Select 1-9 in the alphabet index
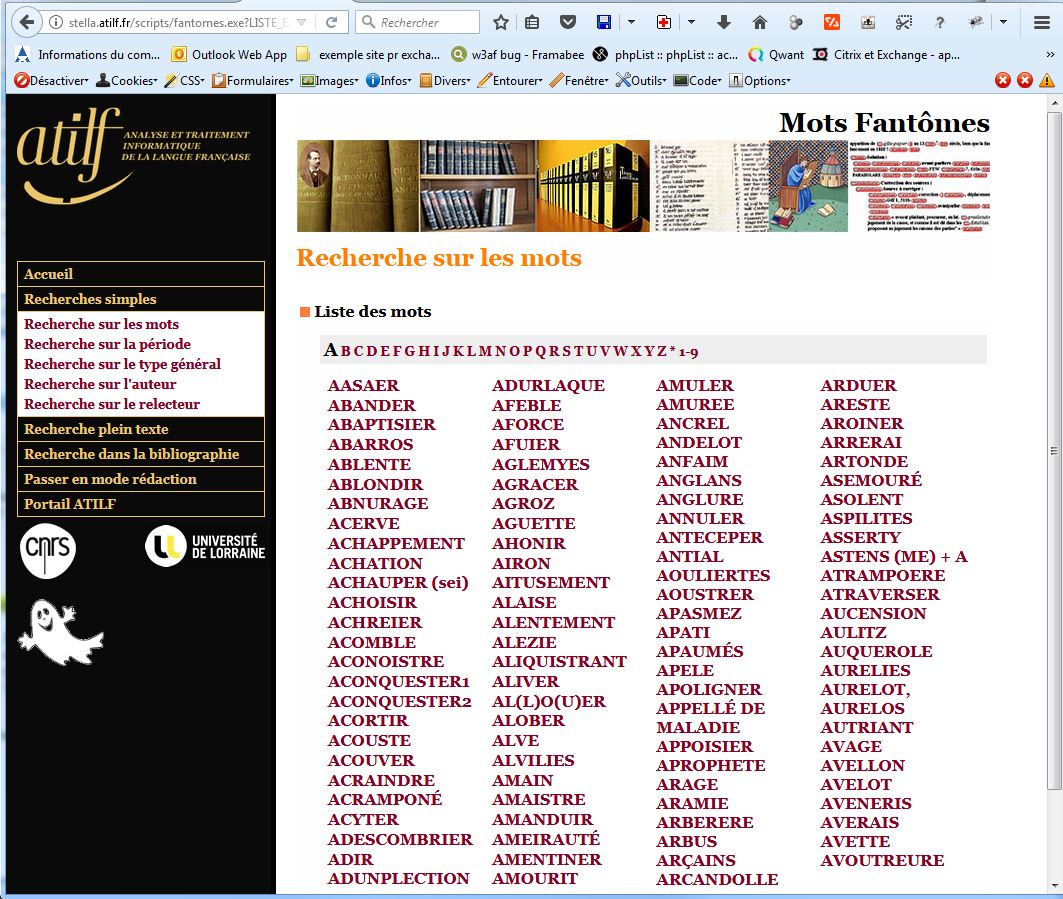This screenshot has width=1063, height=899. click(x=689, y=352)
